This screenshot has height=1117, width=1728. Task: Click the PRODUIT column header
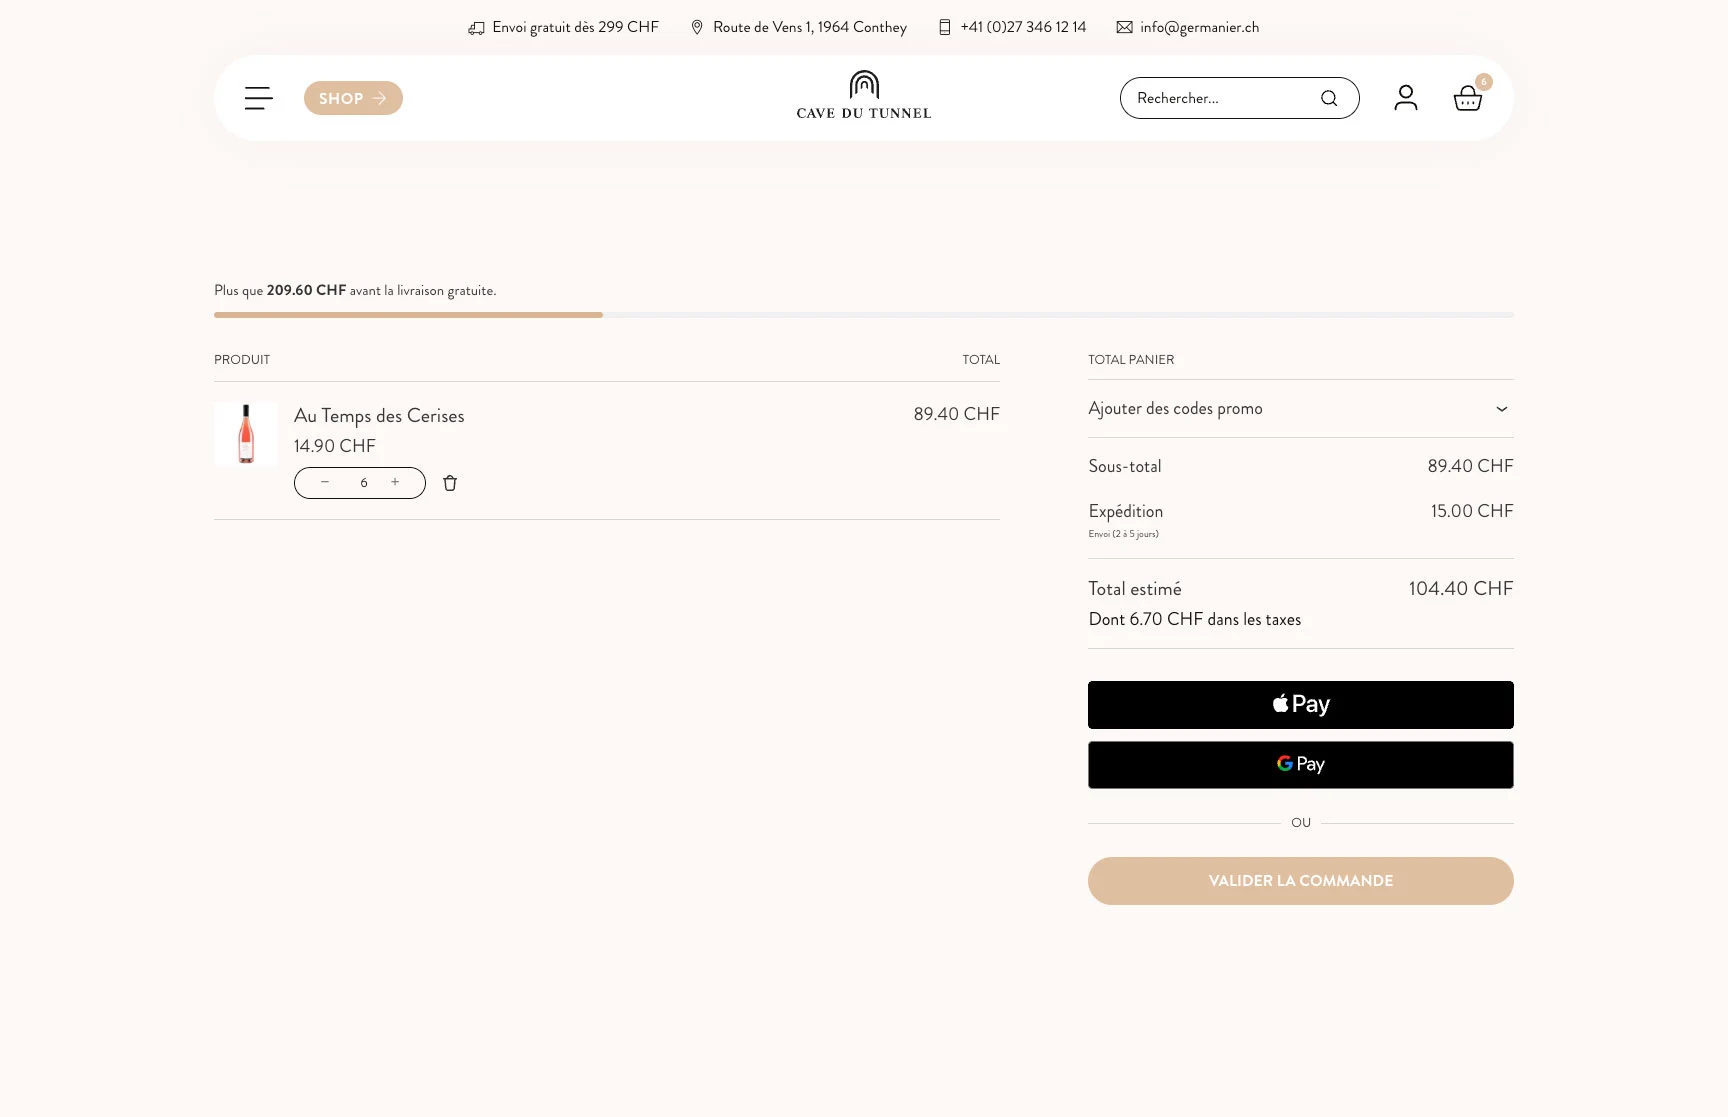click(242, 360)
